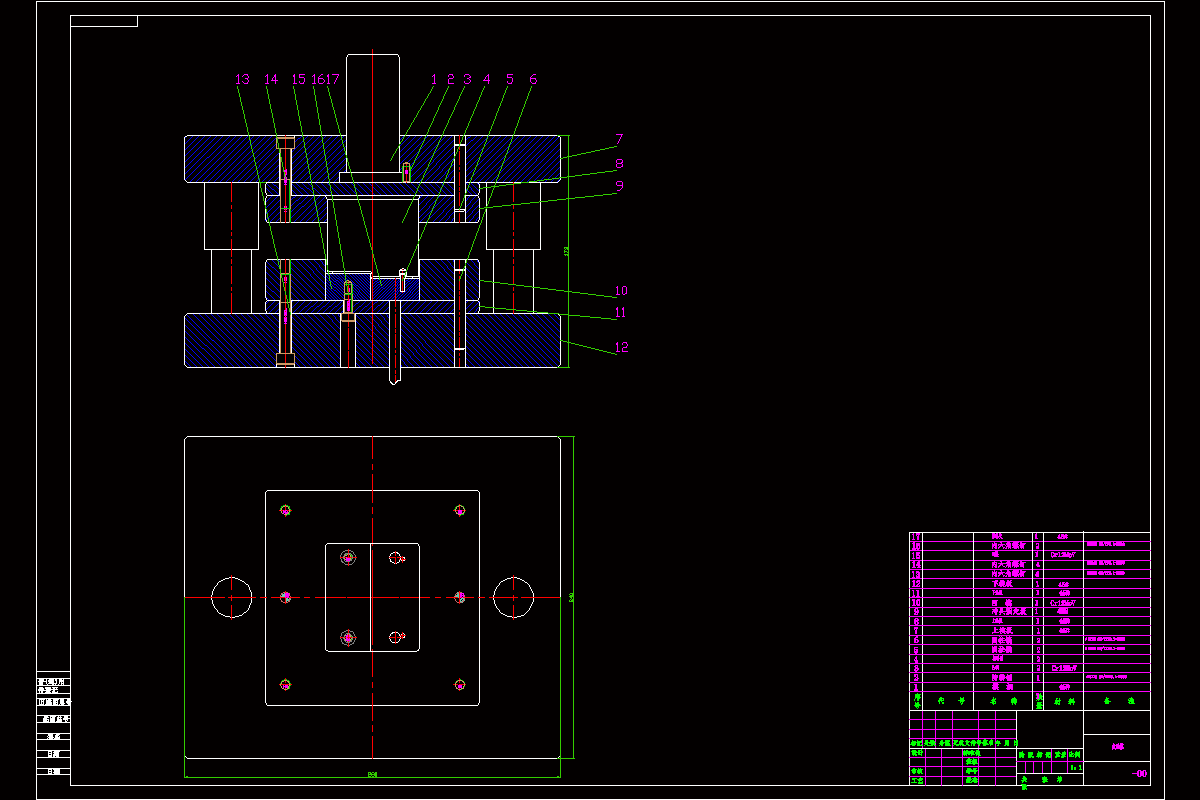Click the -00 drawing number in title block

pos(1139,774)
